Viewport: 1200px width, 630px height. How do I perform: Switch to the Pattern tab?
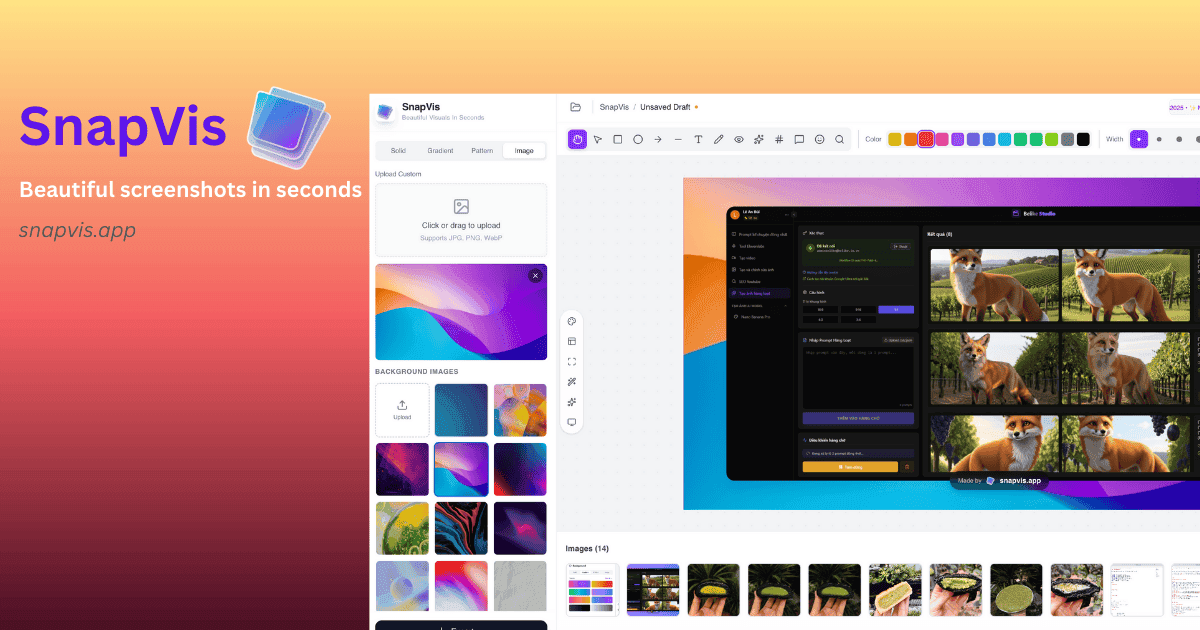(x=482, y=151)
